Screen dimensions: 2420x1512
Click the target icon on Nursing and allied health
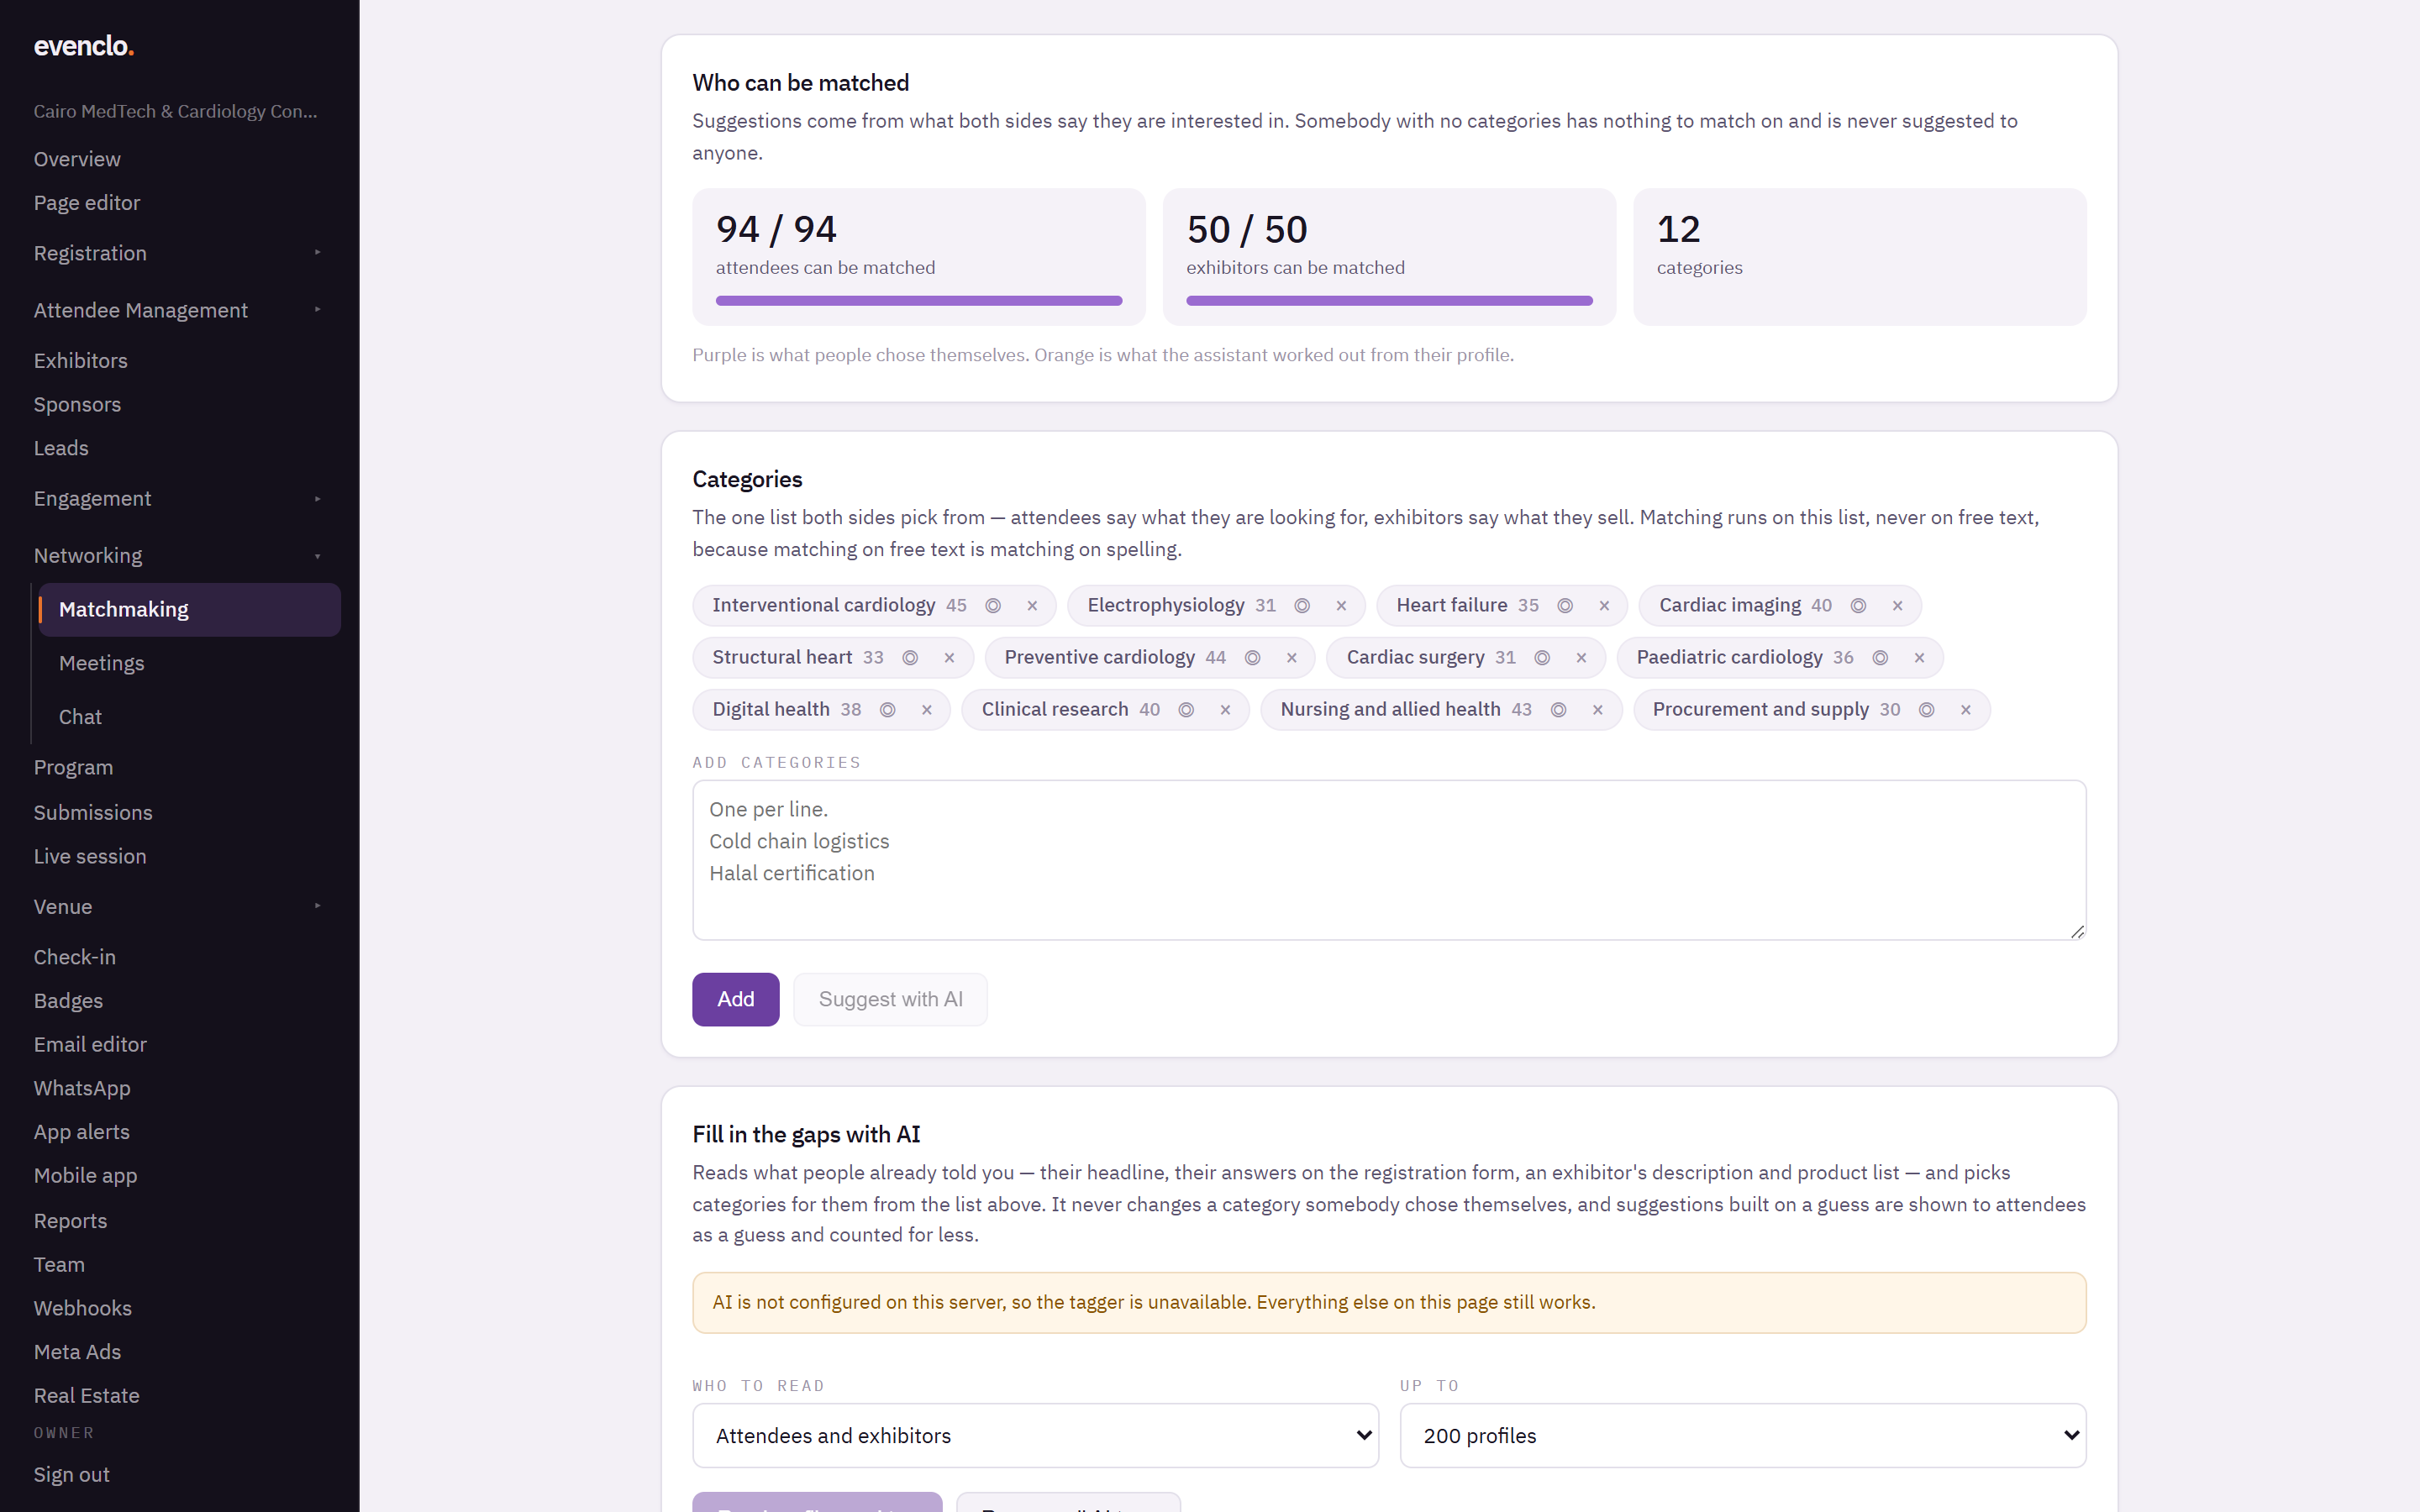coord(1558,710)
